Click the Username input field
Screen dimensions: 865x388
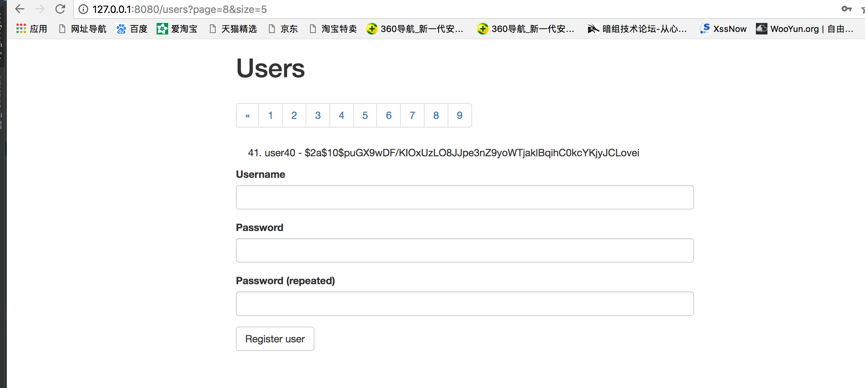click(x=464, y=198)
